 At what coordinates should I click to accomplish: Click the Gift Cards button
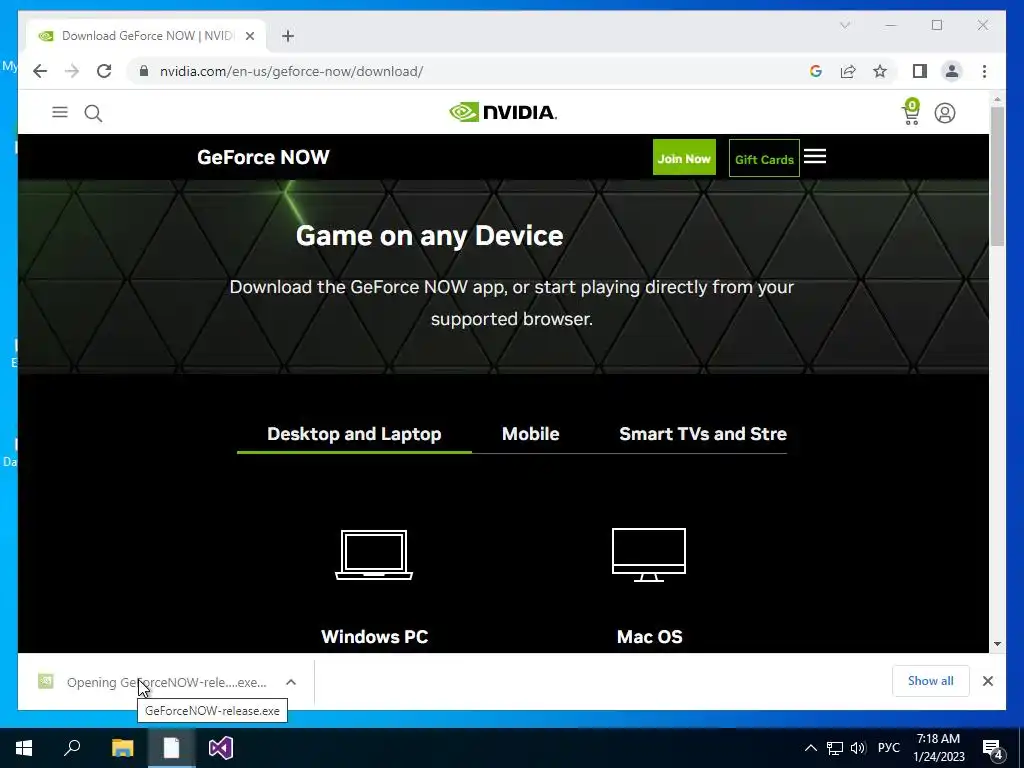(x=764, y=158)
